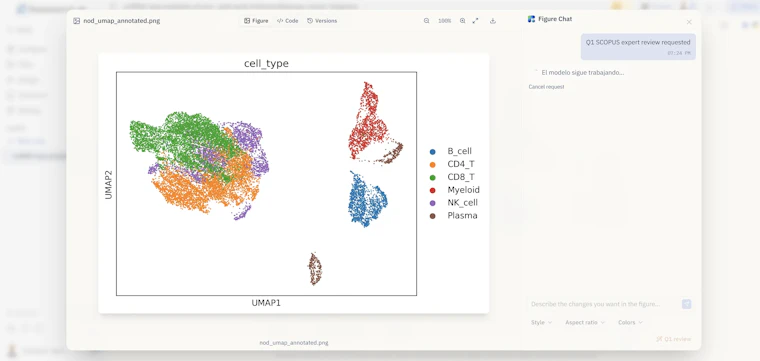
Task: Switch to the Figure tab
Action: click(x=256, y=21)
